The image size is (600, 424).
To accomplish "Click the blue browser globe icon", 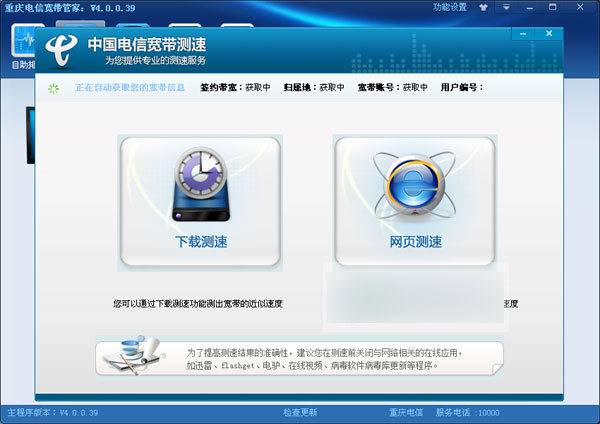I will point(415,186).
